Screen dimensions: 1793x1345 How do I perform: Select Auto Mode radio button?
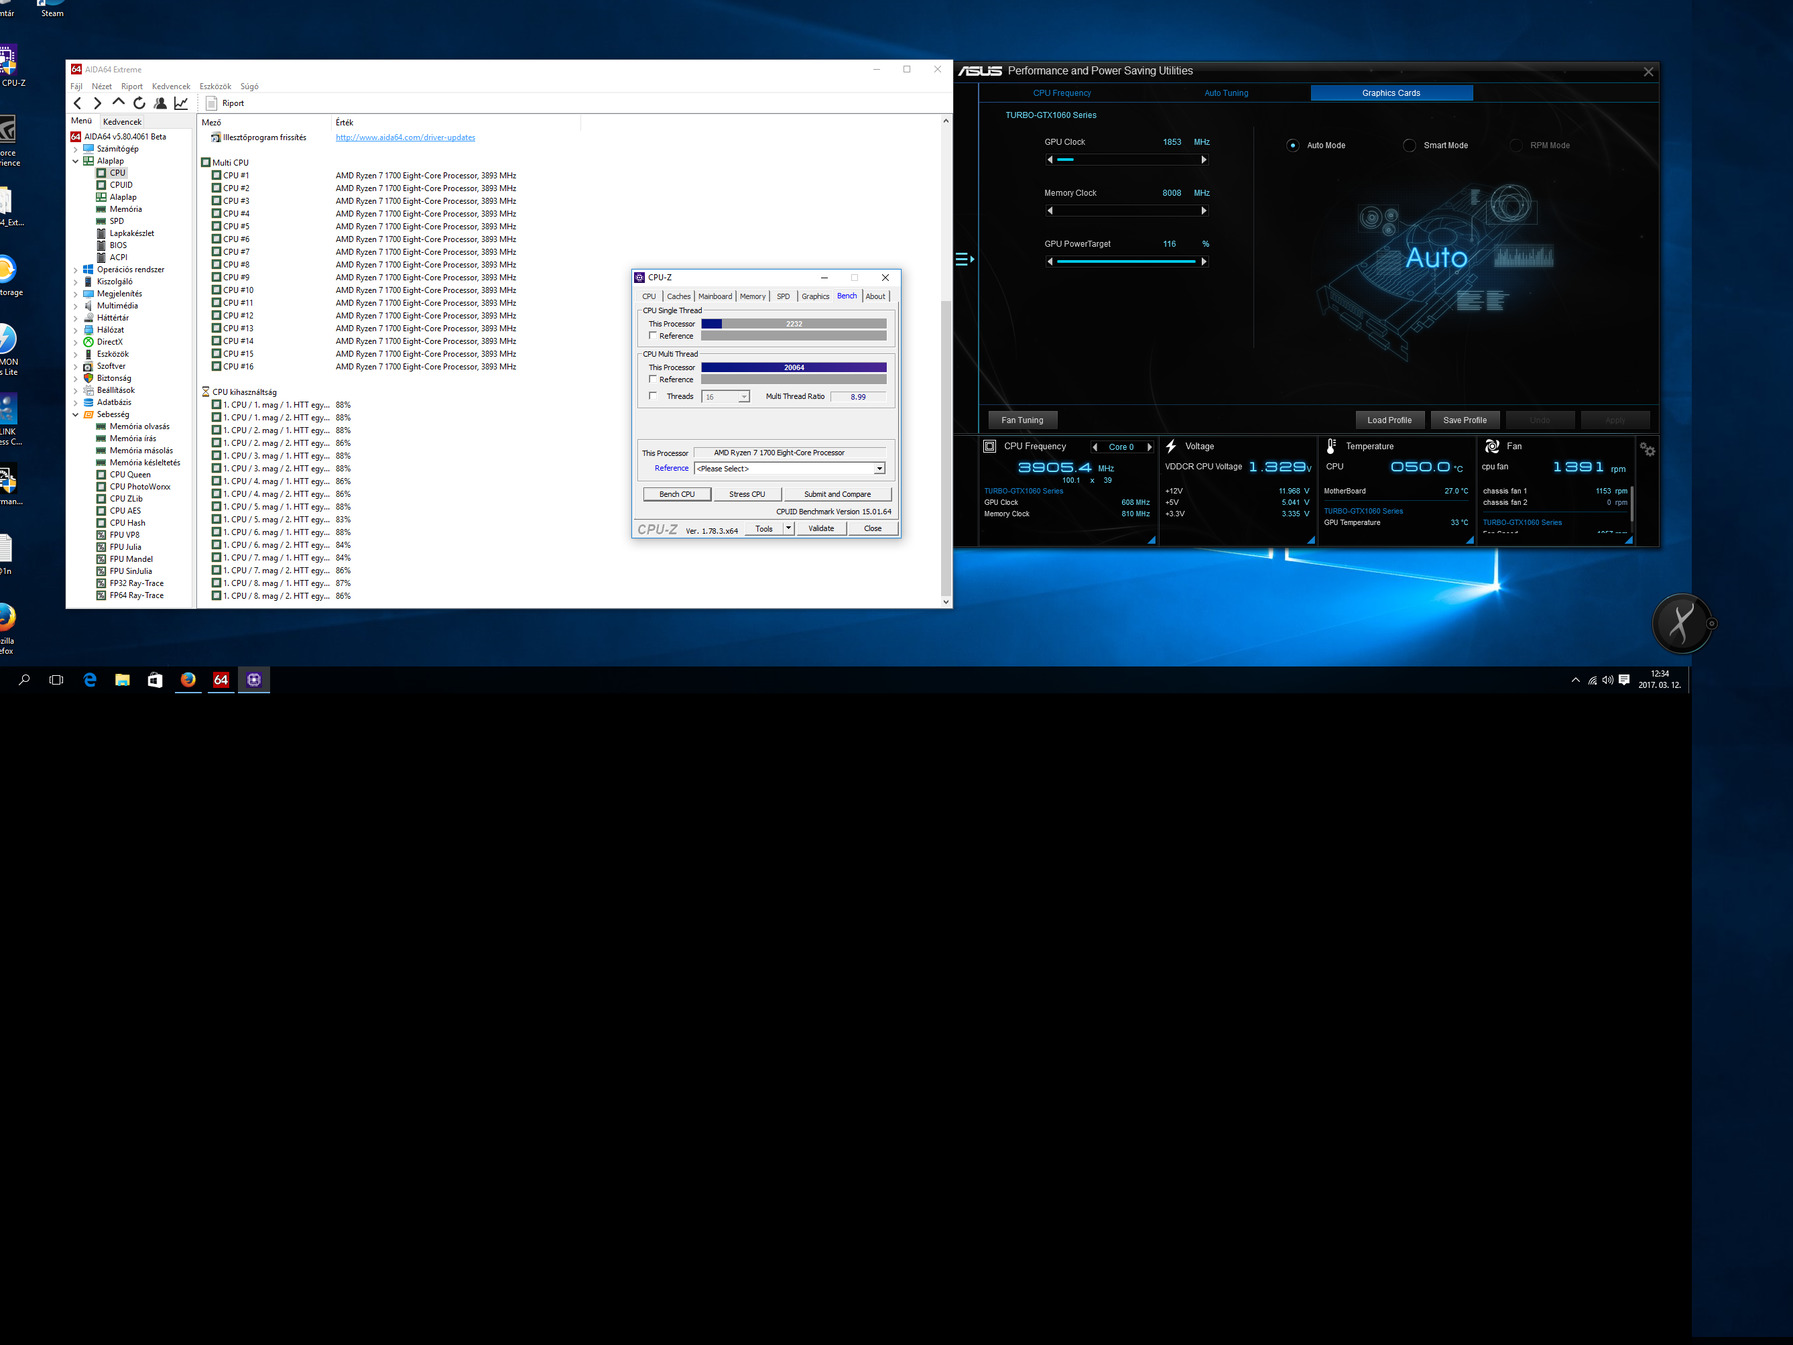point(1293,145)
